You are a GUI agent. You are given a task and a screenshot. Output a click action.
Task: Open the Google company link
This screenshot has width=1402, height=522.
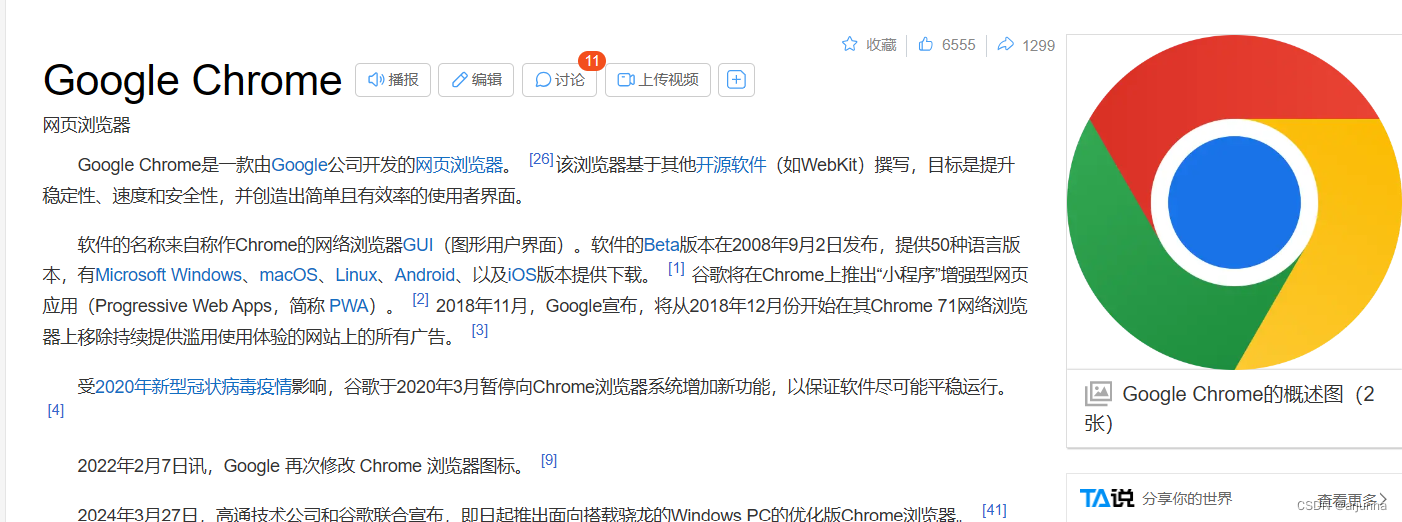[x=299, y=165]
